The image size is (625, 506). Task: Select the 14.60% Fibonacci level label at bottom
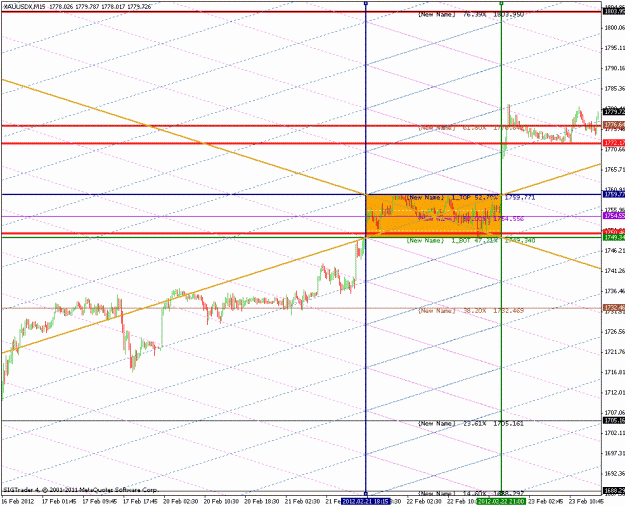[x=470, y=494]
